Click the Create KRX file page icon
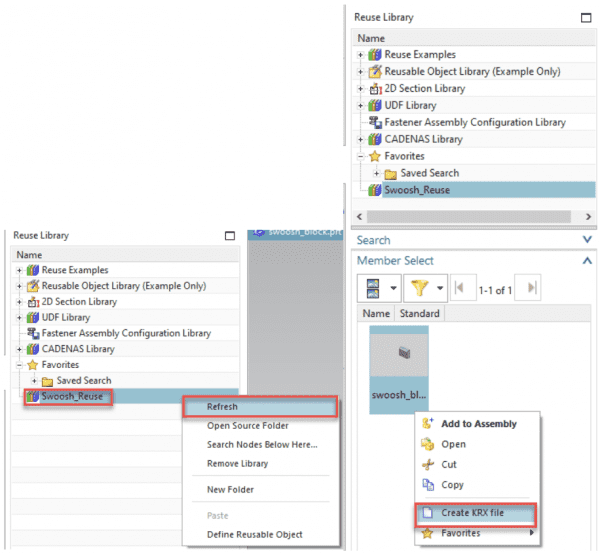This screenshot has width=600, height=554. pyautogui.click(x=427, y=513)
